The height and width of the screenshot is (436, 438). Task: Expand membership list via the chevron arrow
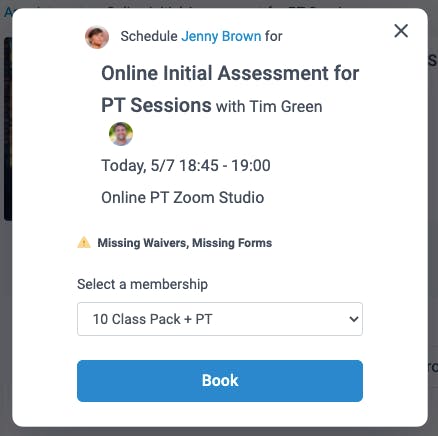pyautogui.click(x=354, y=319)
